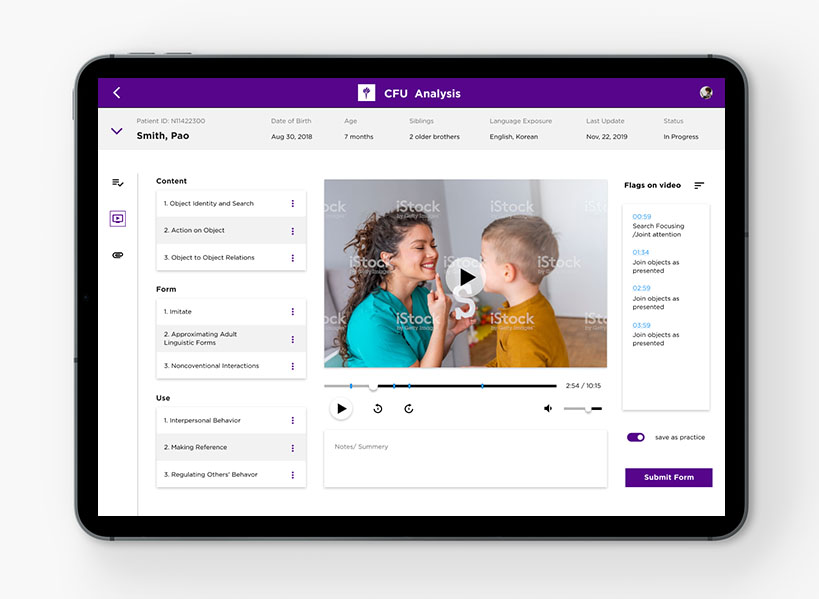The height and width of the screenshot is (599, 819).
Task: Open the checklist view in sidebar
Action: pos(118,183)
